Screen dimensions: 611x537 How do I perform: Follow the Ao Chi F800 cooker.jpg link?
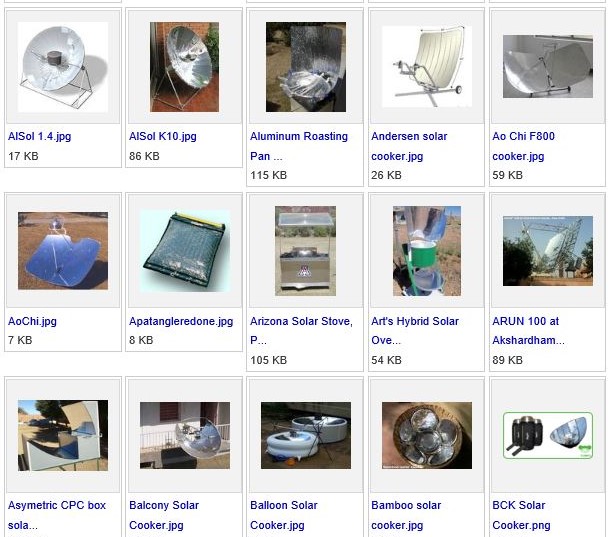(x=523, y=146)
